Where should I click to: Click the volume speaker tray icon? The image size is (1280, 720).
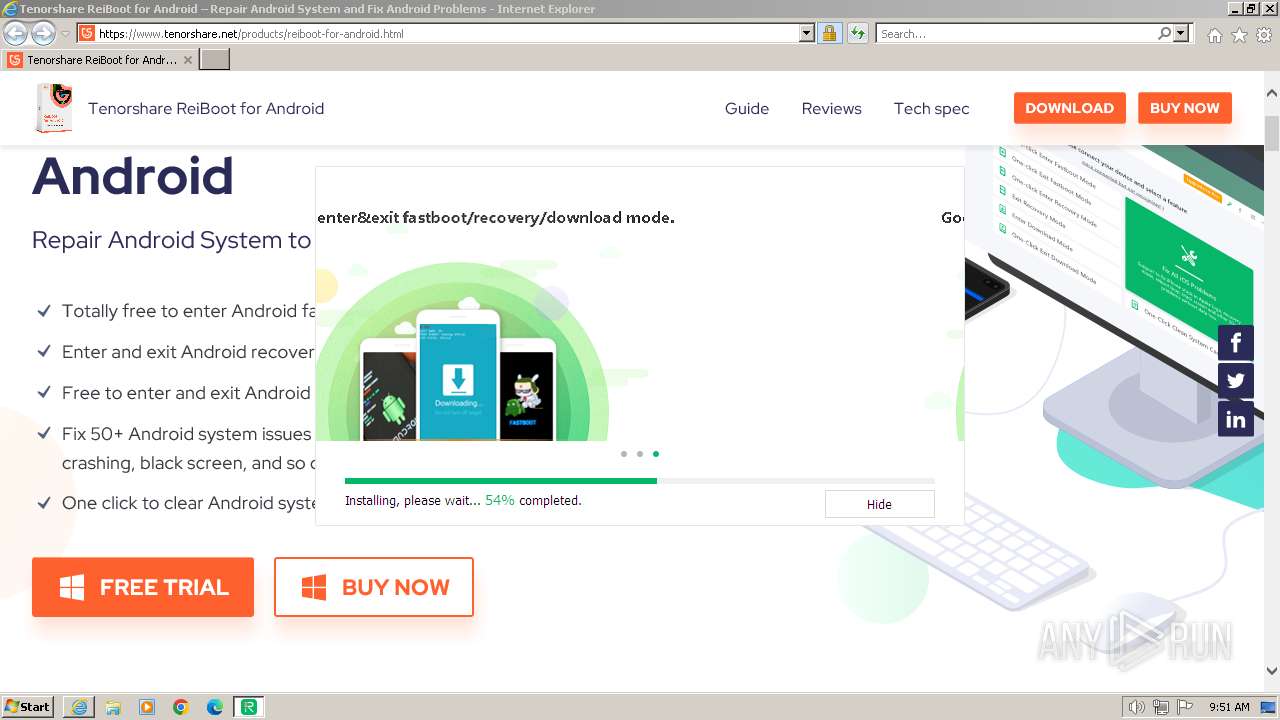pyautogui.click(x=1137, y=707)
